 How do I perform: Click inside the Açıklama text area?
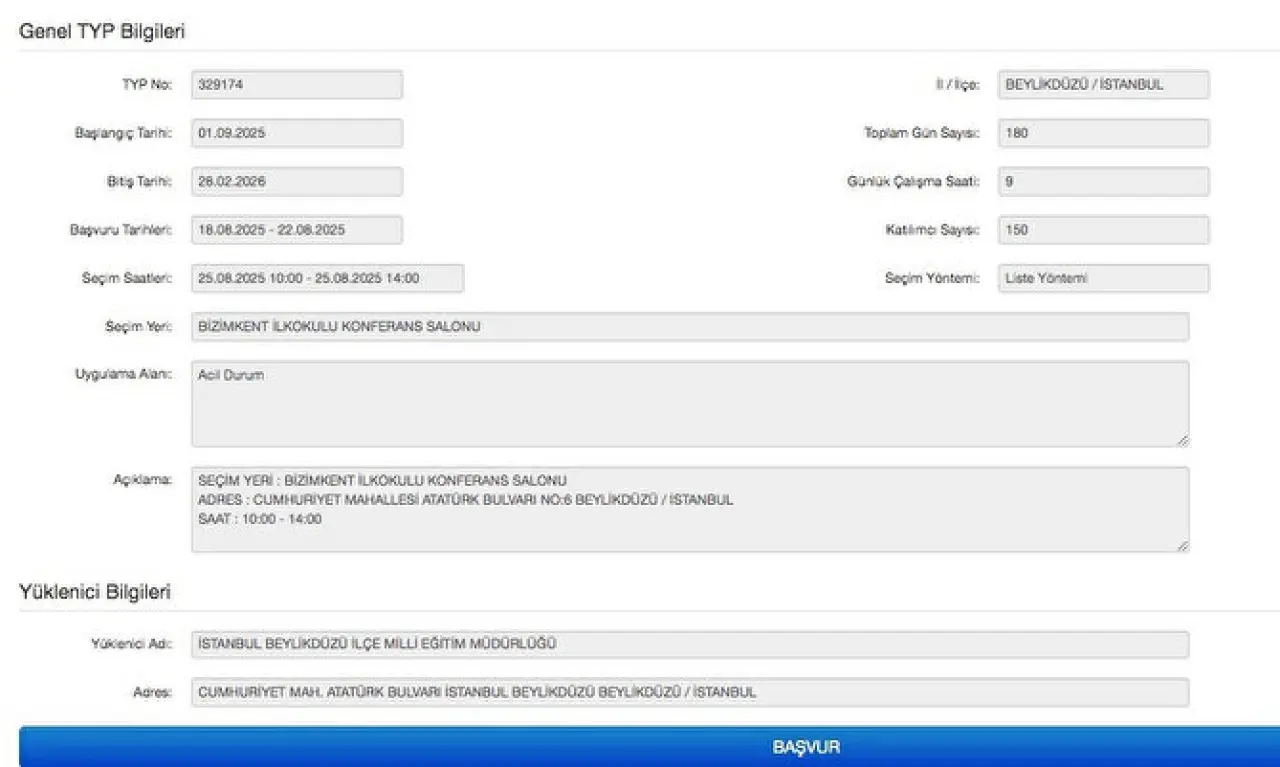pyautogui.click(x=689, y=509)
